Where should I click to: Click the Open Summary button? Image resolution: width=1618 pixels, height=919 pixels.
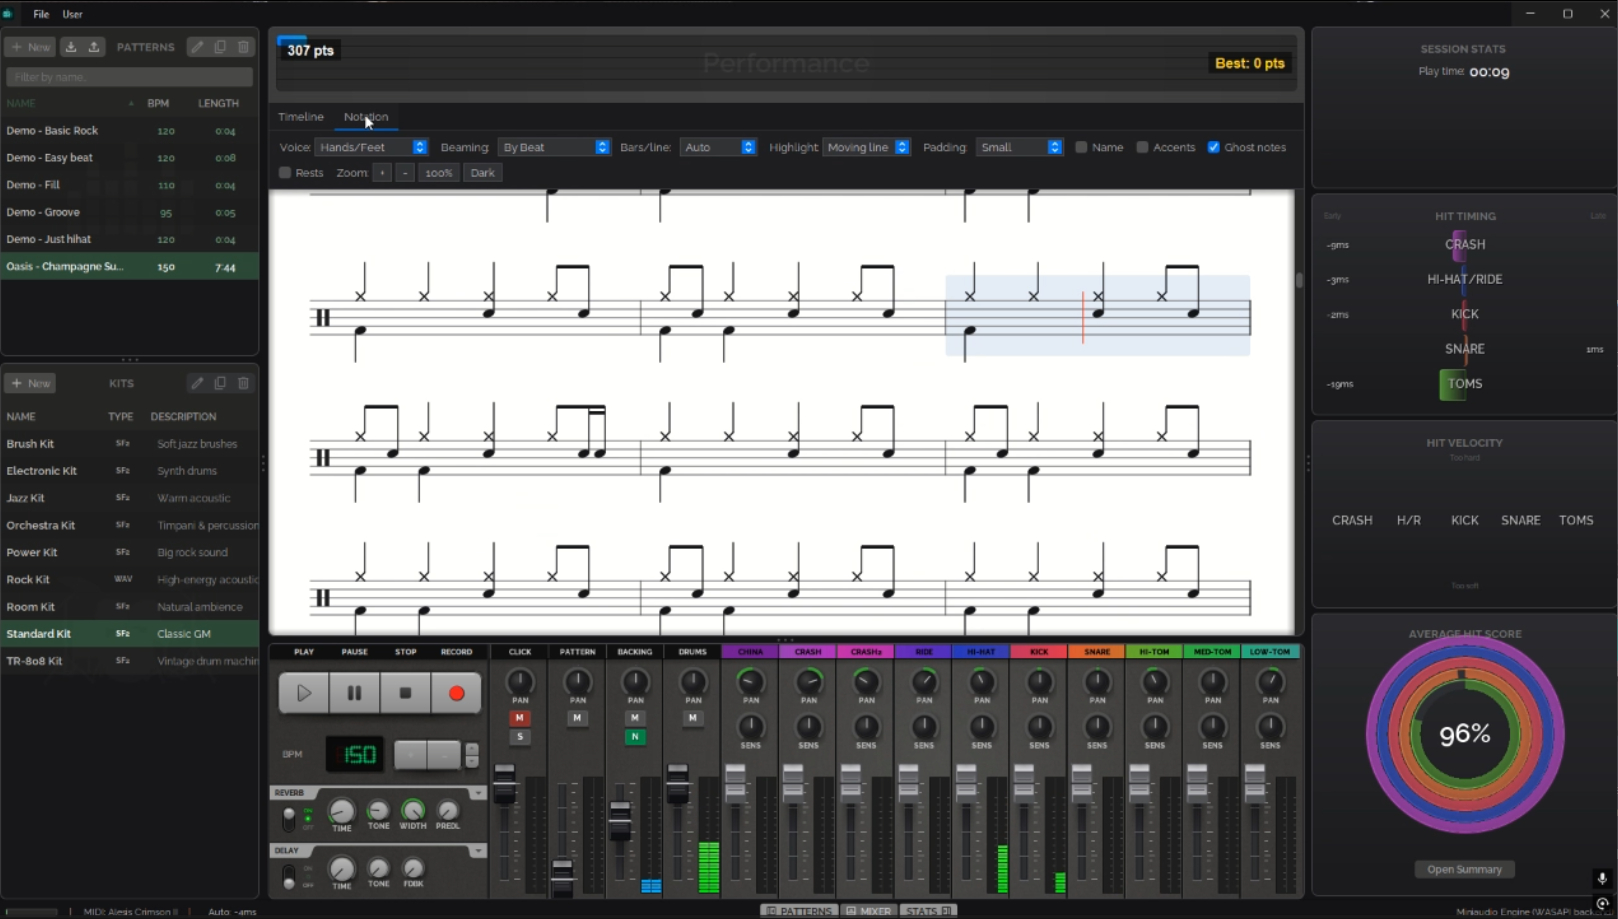pyautogui.click(x=1464, y=869)
